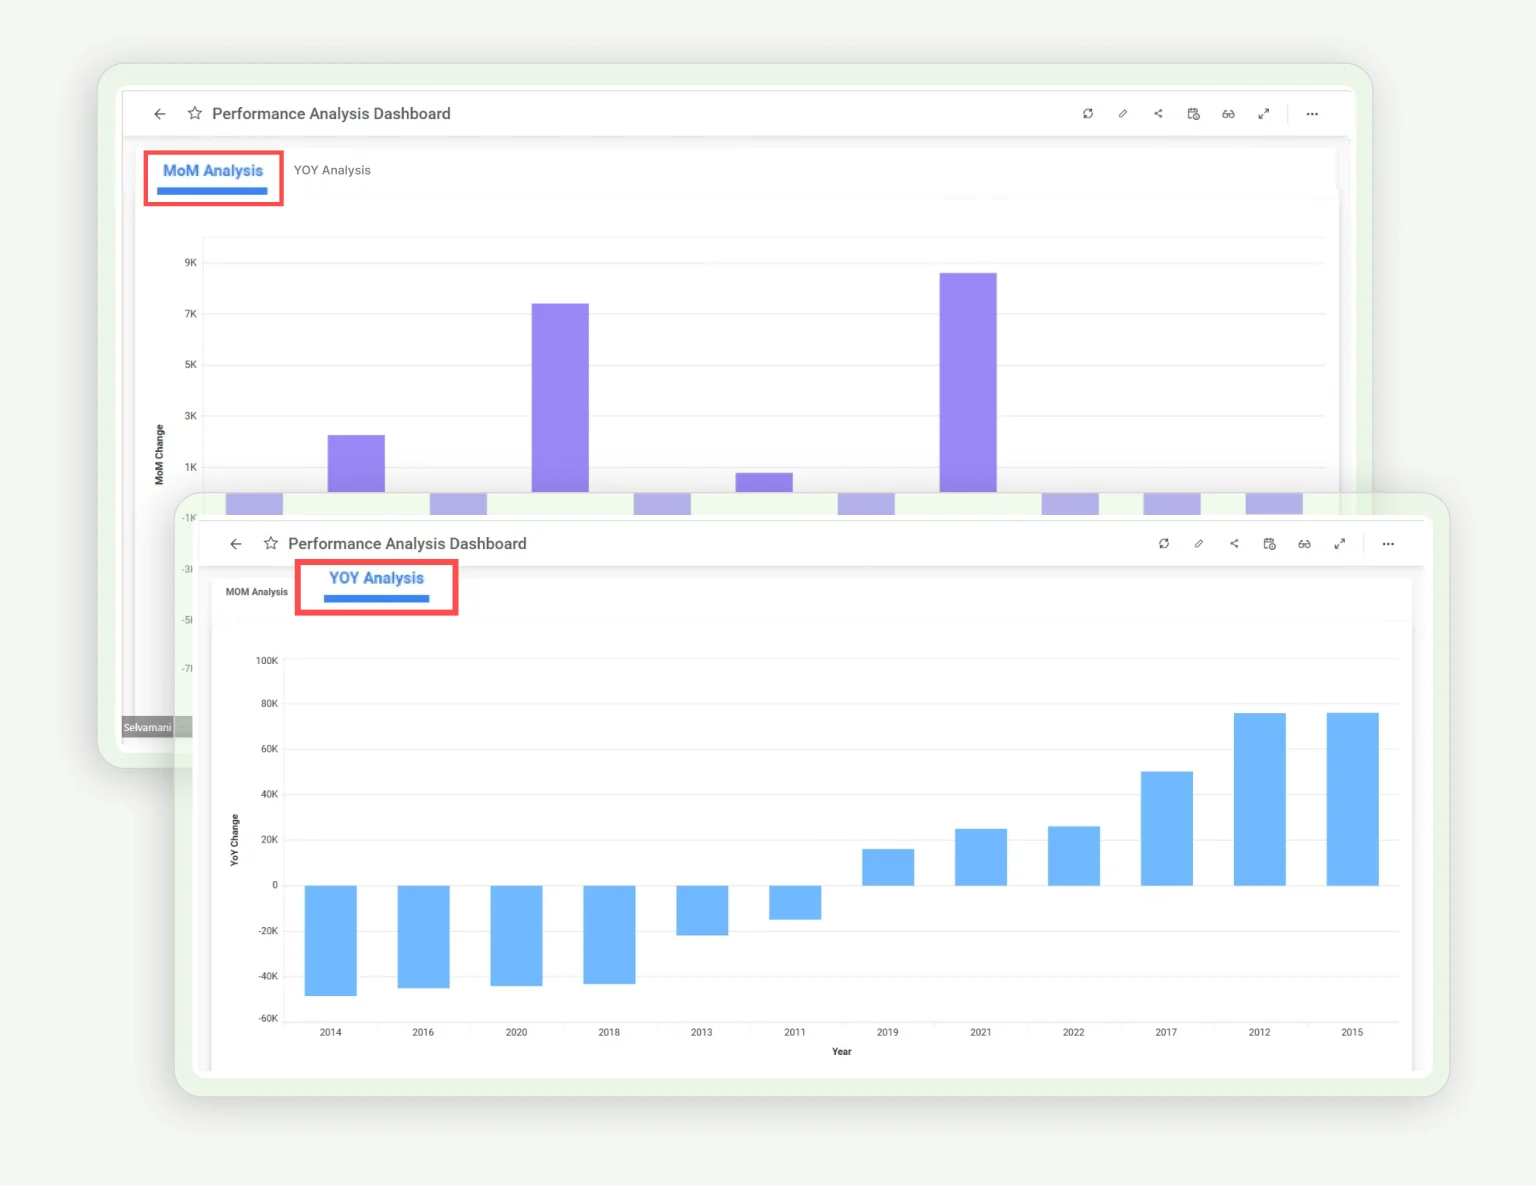Expand dashboard to fullscreen view
This screenshot has width=1536, height=1186.
1263,113
